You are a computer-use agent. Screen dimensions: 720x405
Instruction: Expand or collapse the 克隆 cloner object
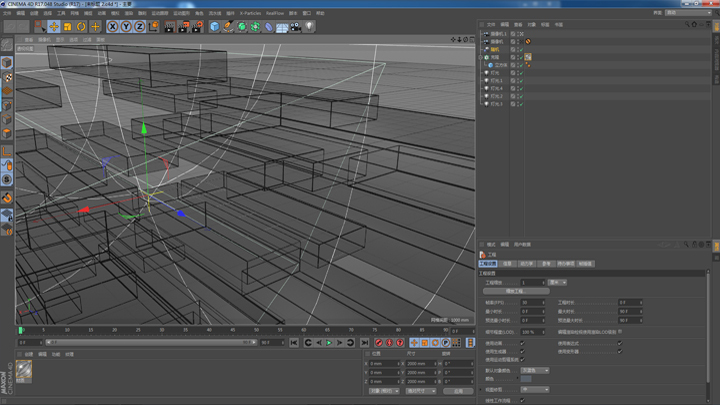(x=481, y=57)
